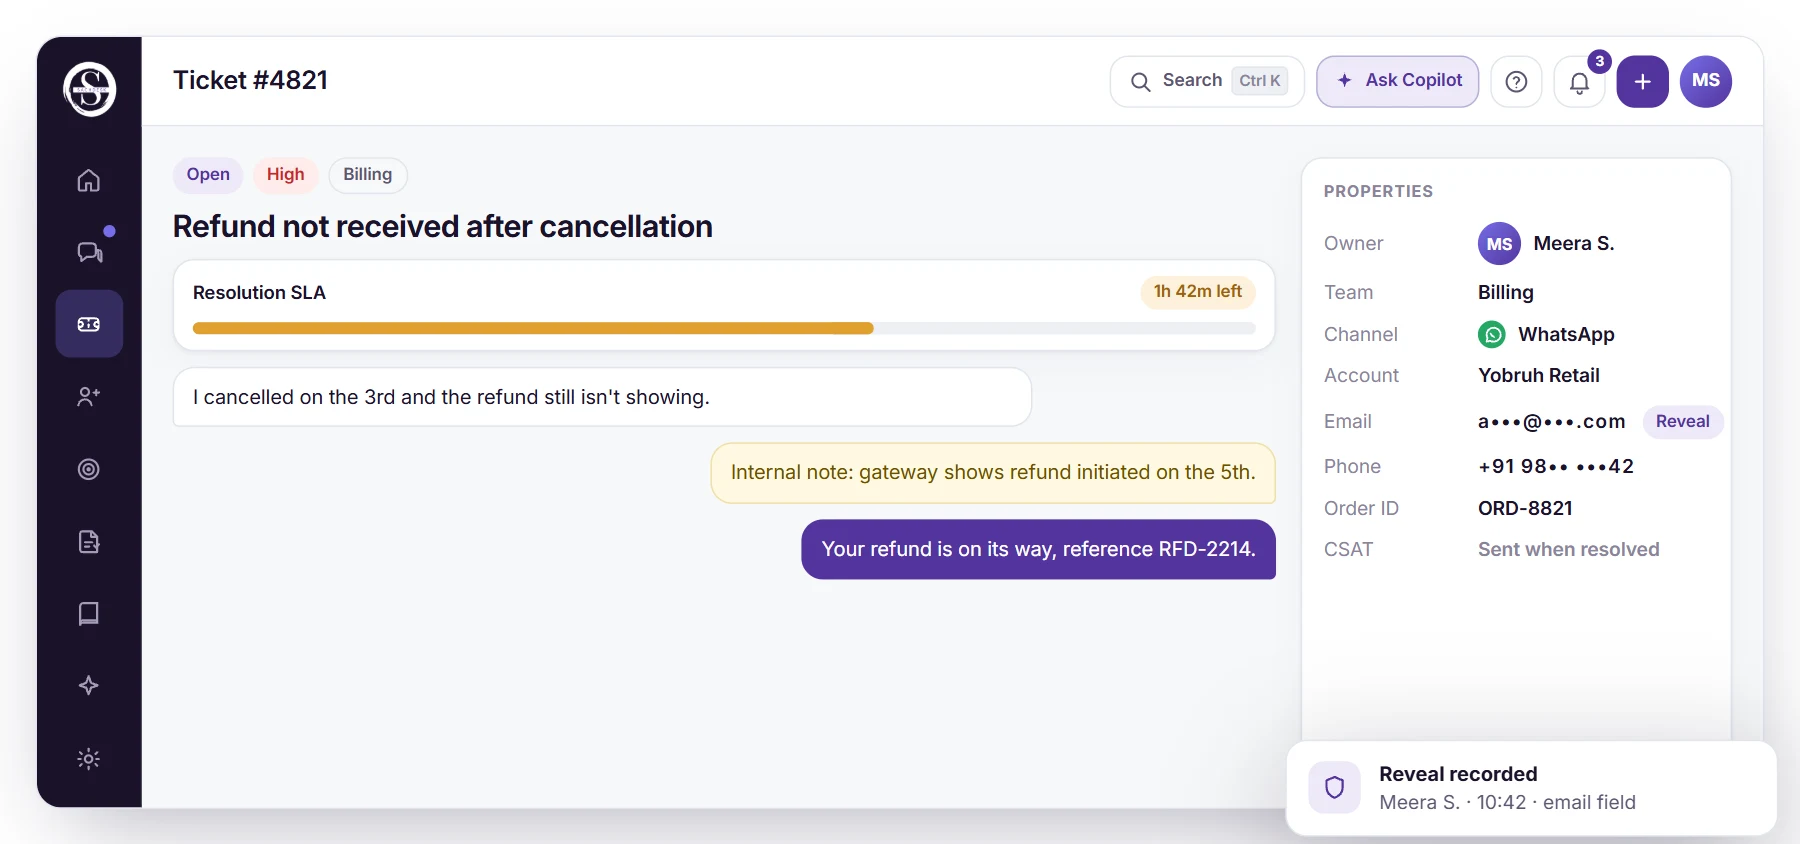Open the reports document icon
This screenshot has width=1800, height=844.
(x=89, y=541)
